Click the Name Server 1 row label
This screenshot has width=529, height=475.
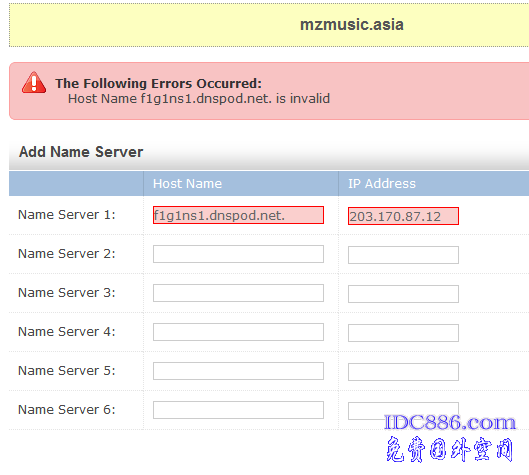click(67, 215)
